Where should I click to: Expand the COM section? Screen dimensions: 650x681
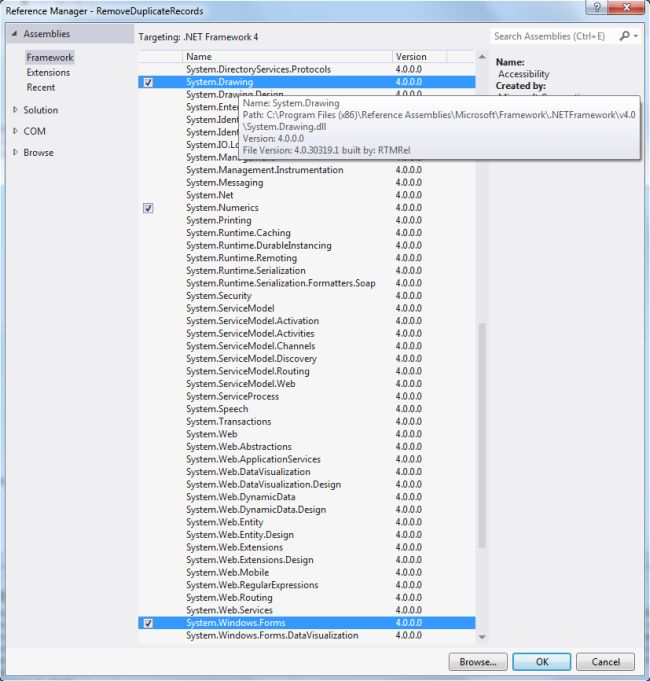point(15,131)
